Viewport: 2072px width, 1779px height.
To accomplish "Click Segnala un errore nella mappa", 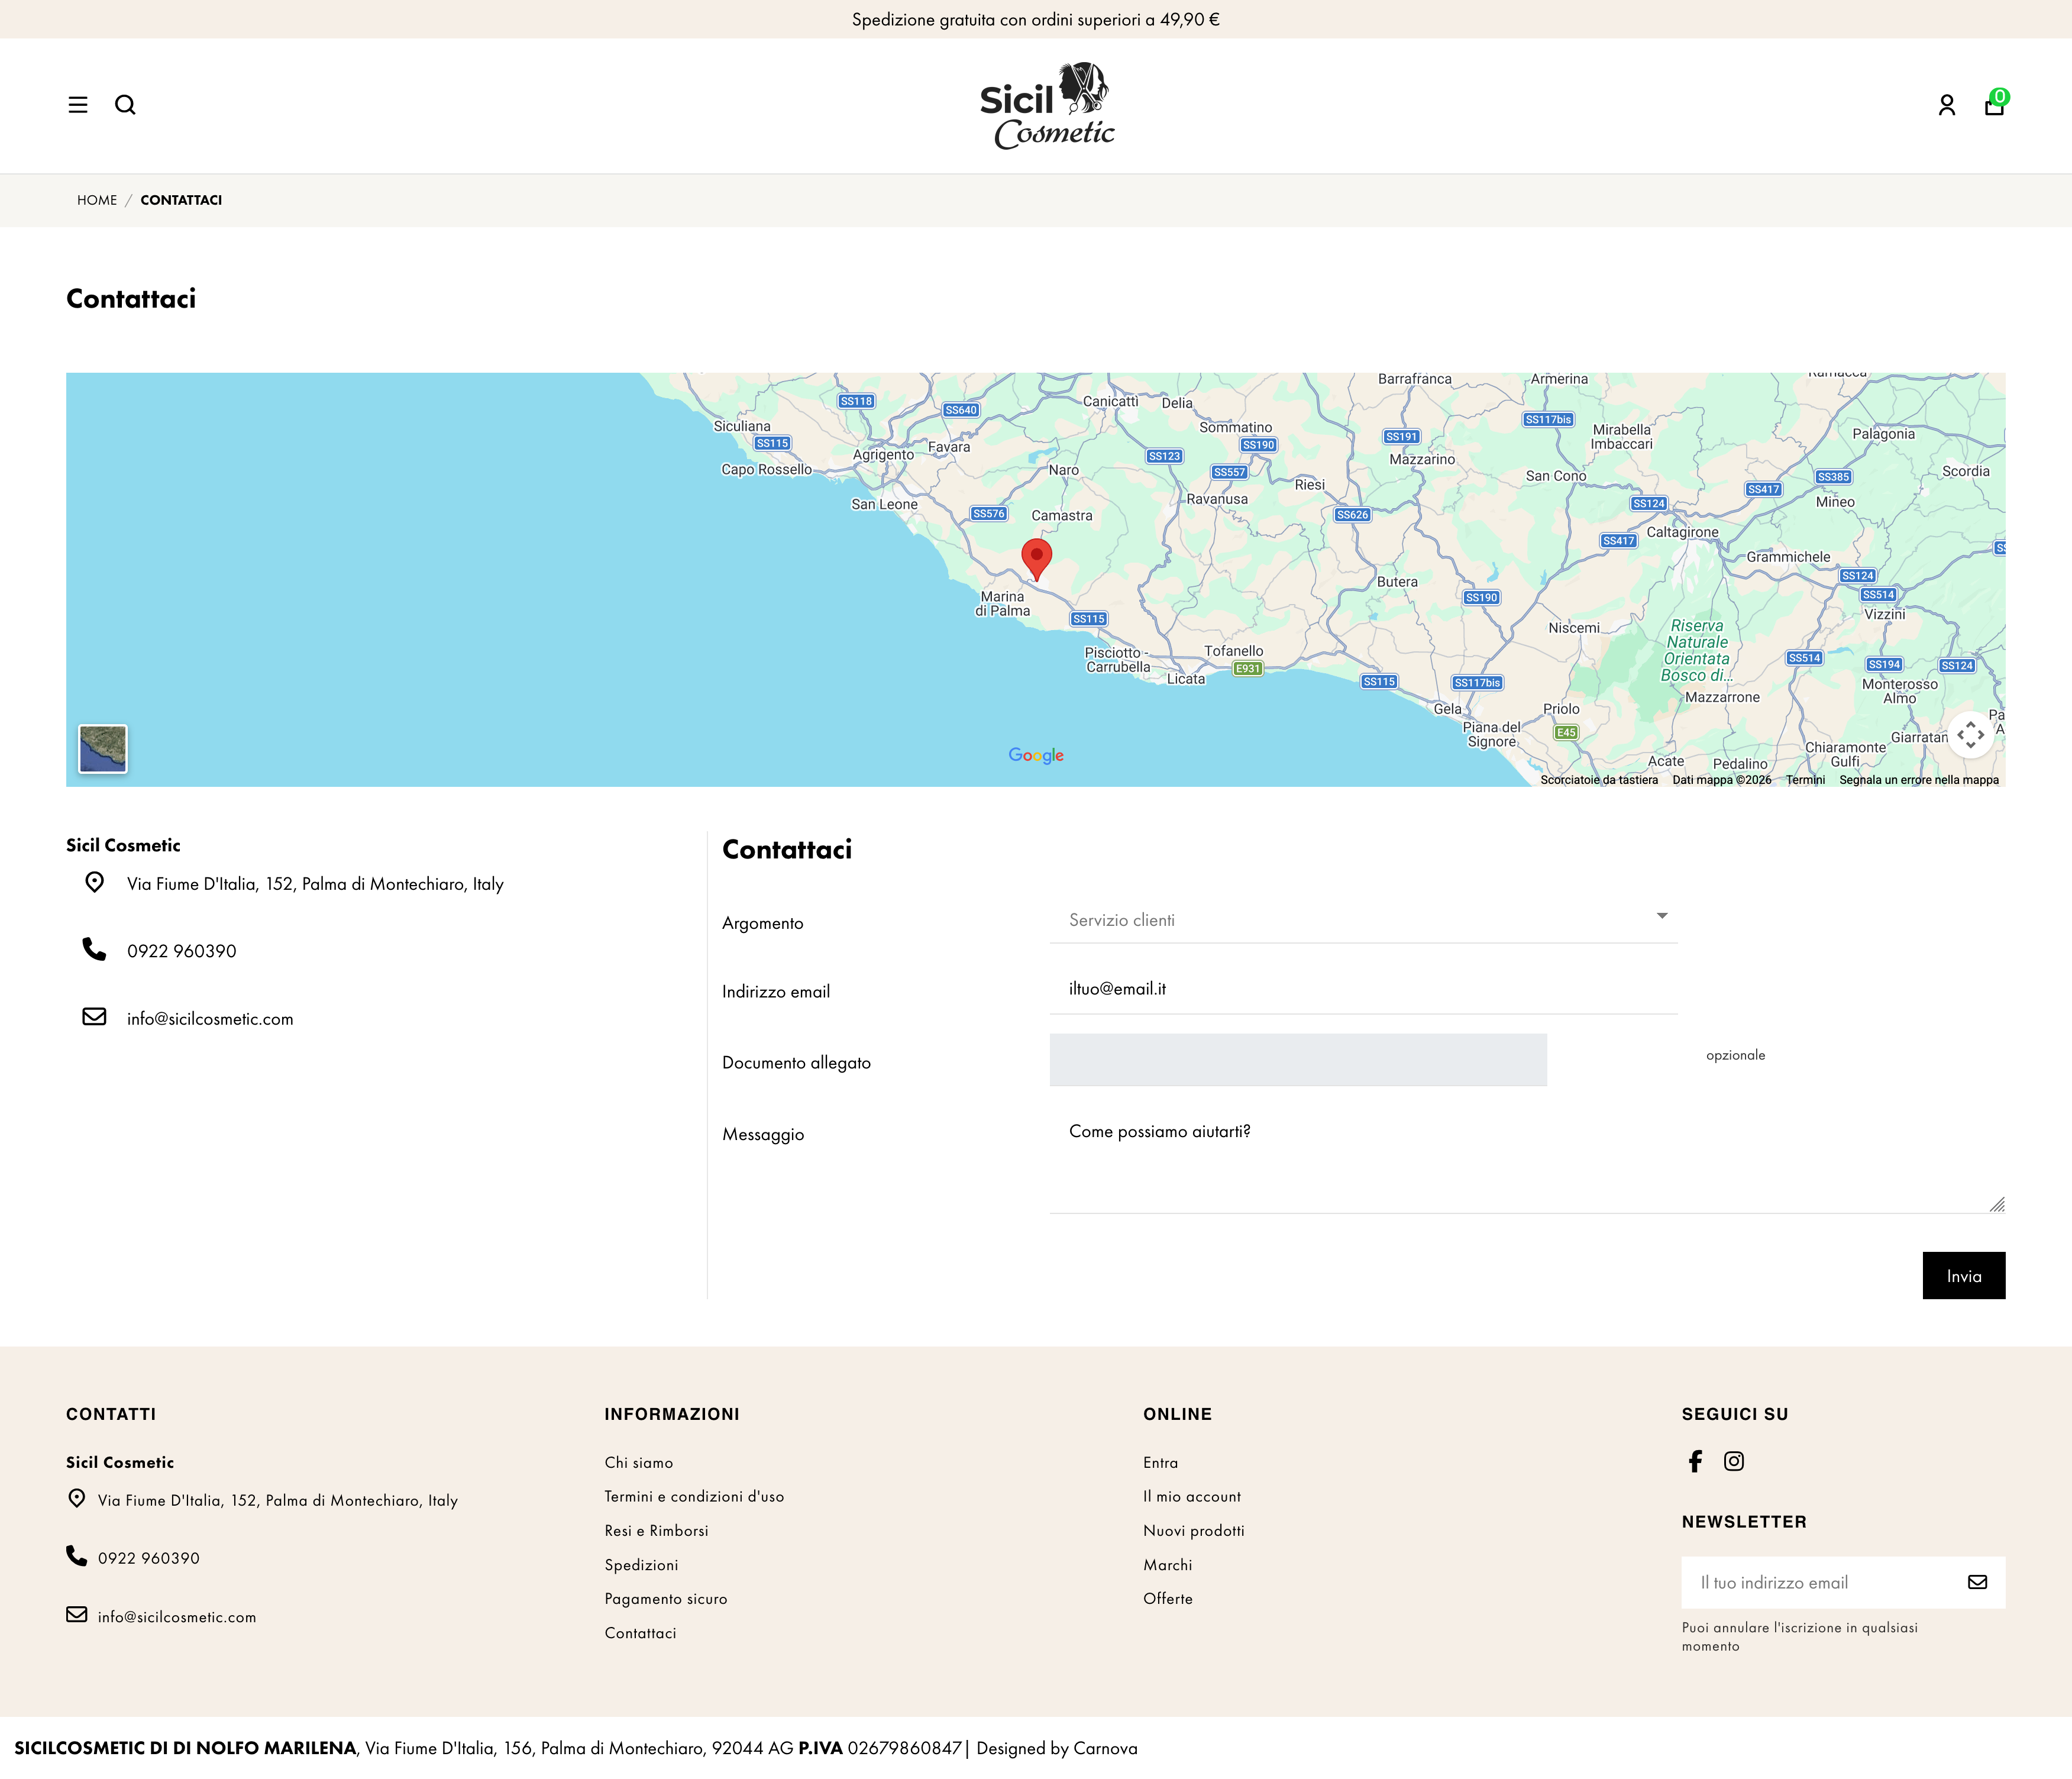I will (1919, 780).
